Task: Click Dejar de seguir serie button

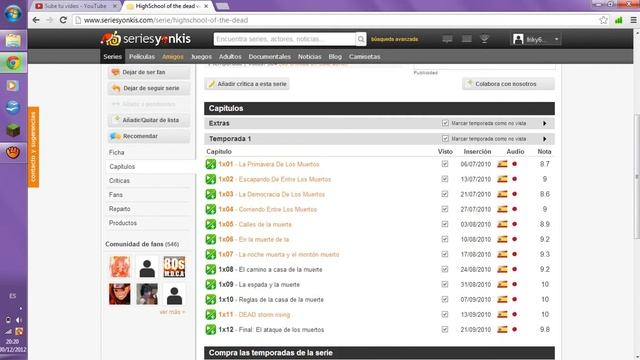Action: [149, 88]
